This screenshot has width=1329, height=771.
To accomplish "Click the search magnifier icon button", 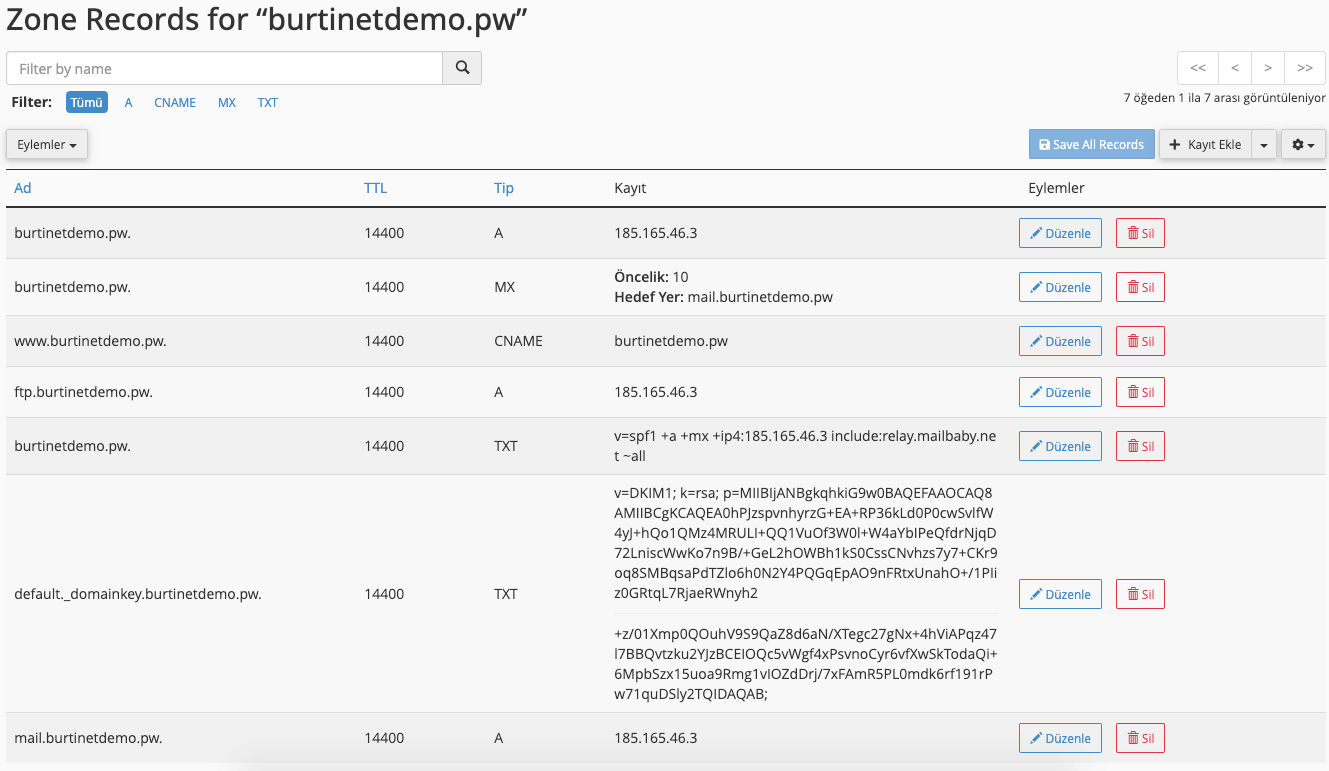I will point(462,68).
